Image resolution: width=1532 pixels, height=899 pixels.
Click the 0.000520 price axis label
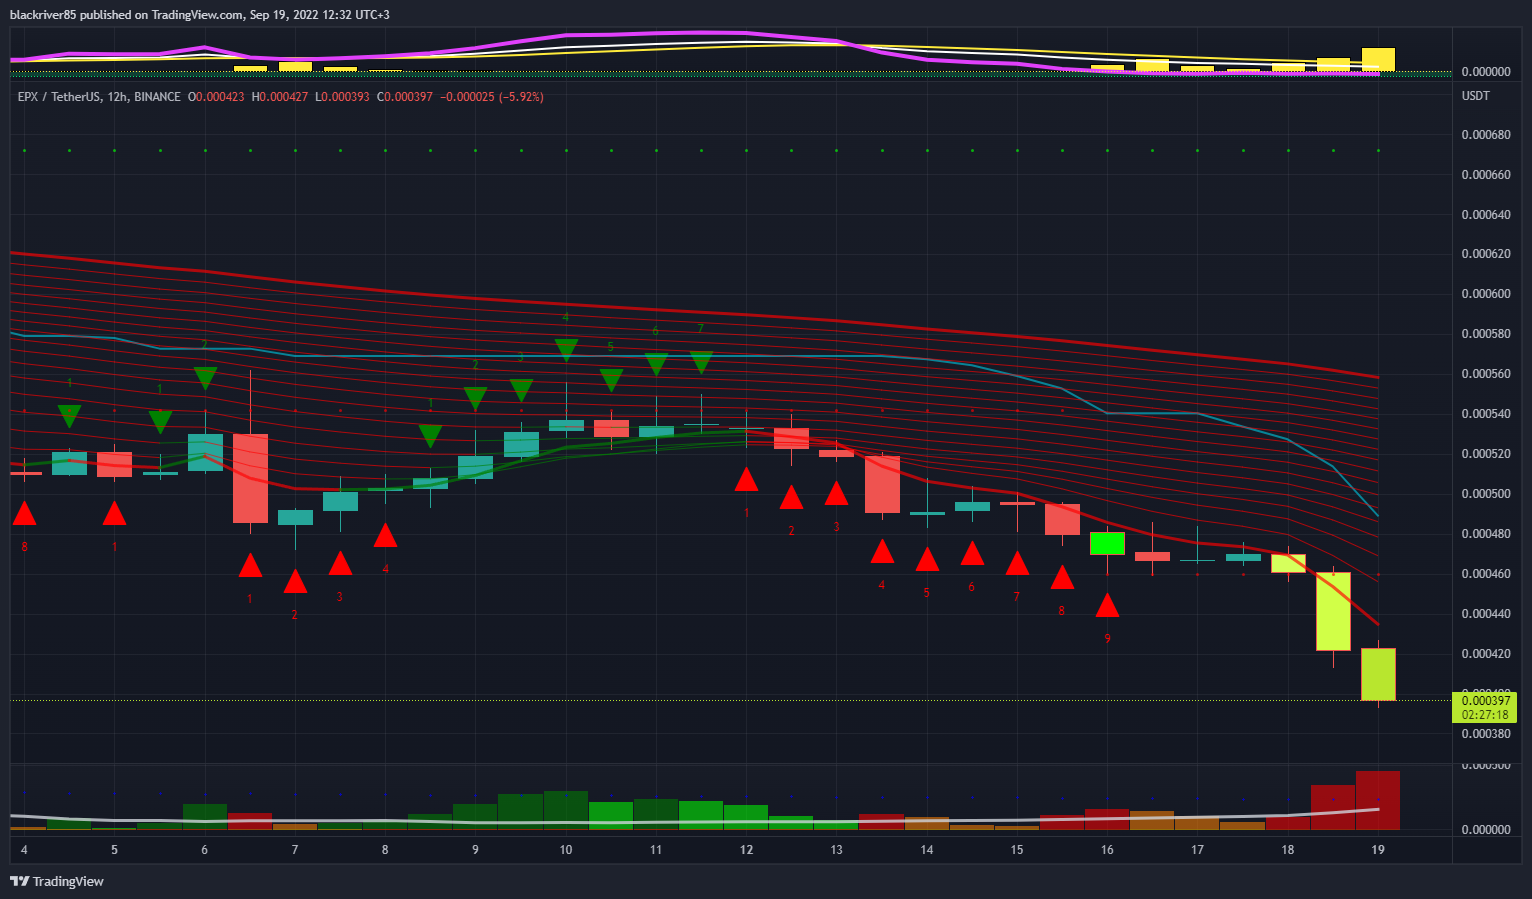click(x=1486, y=454)
